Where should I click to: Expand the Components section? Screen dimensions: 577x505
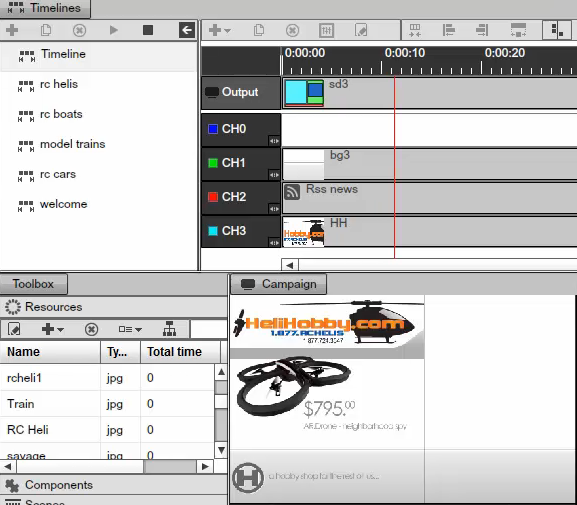[x=114, y=485]
